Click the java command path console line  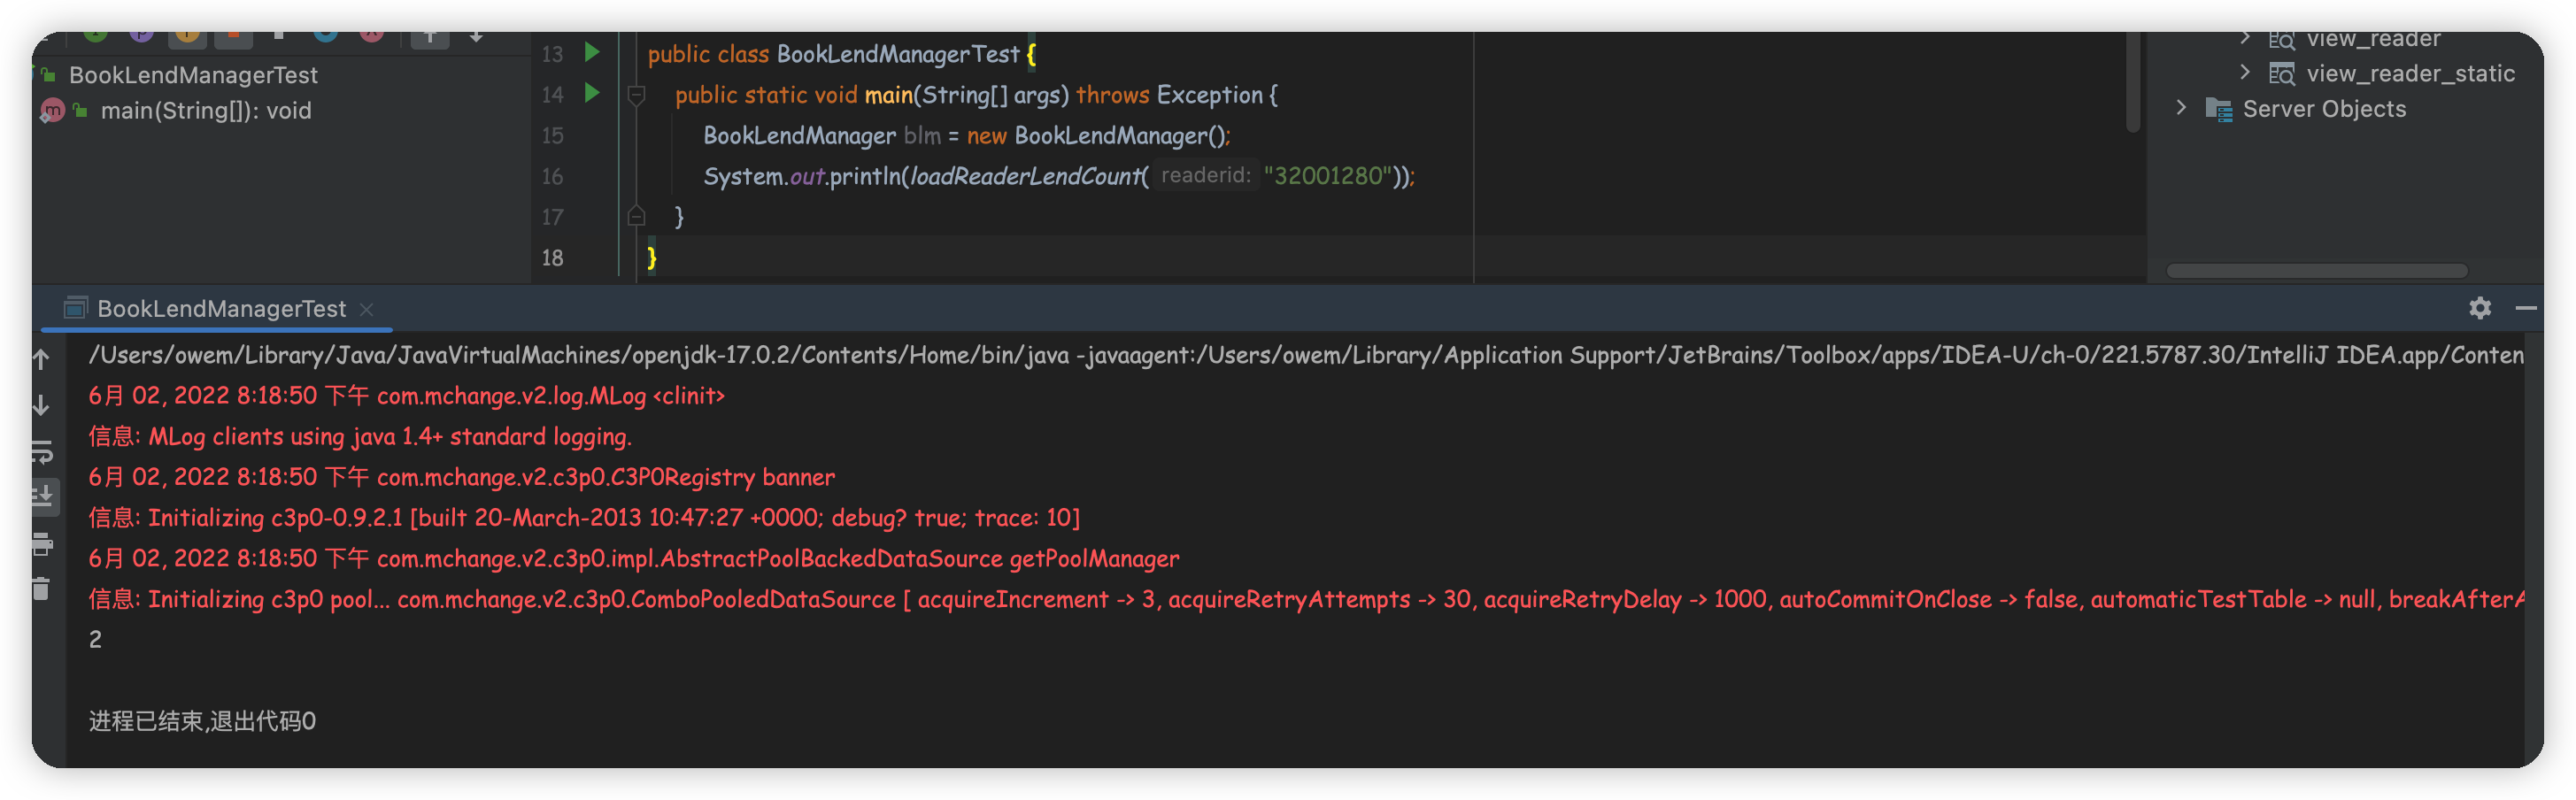coord(1305,356)
